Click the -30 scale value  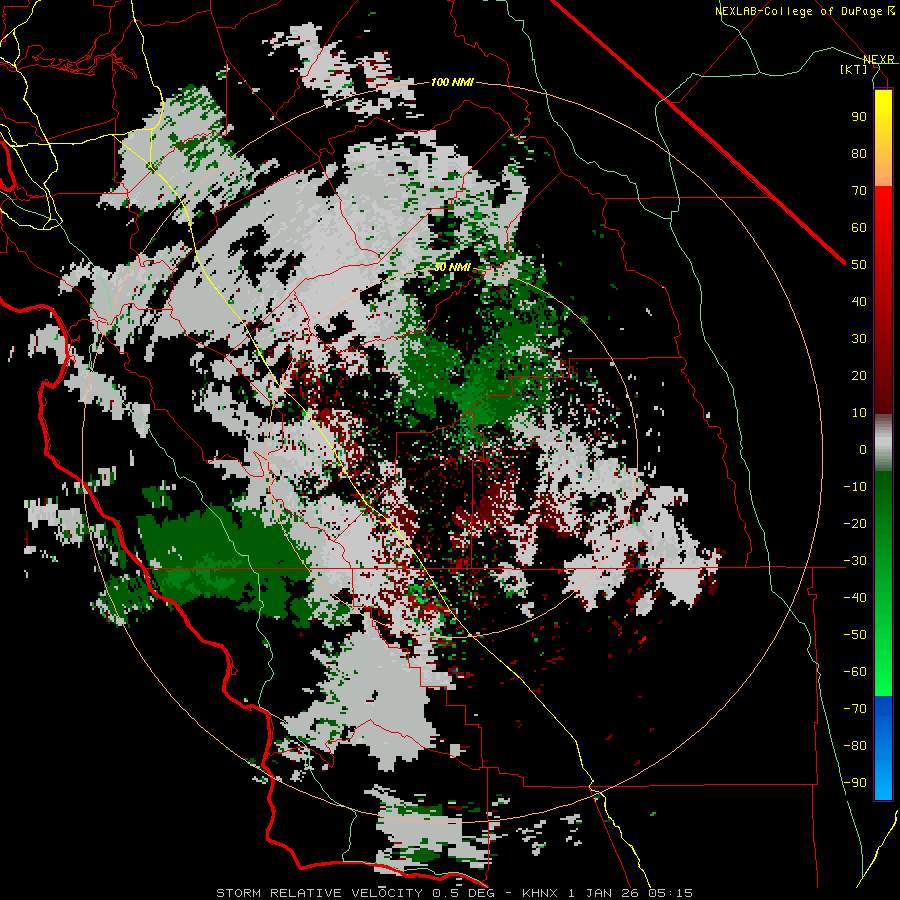[x=855, y=561]
